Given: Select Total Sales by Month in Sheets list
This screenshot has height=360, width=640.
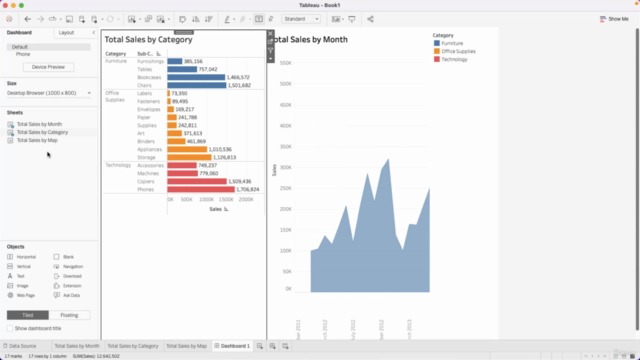Looking at the screenshot, I should (39, 124).
